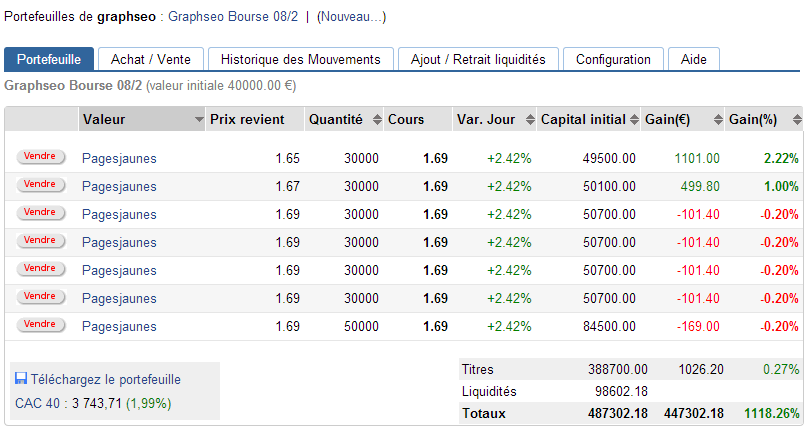809x431 pixels.
Task: Click the floppy disk download icon
Action: click(21, 380)
